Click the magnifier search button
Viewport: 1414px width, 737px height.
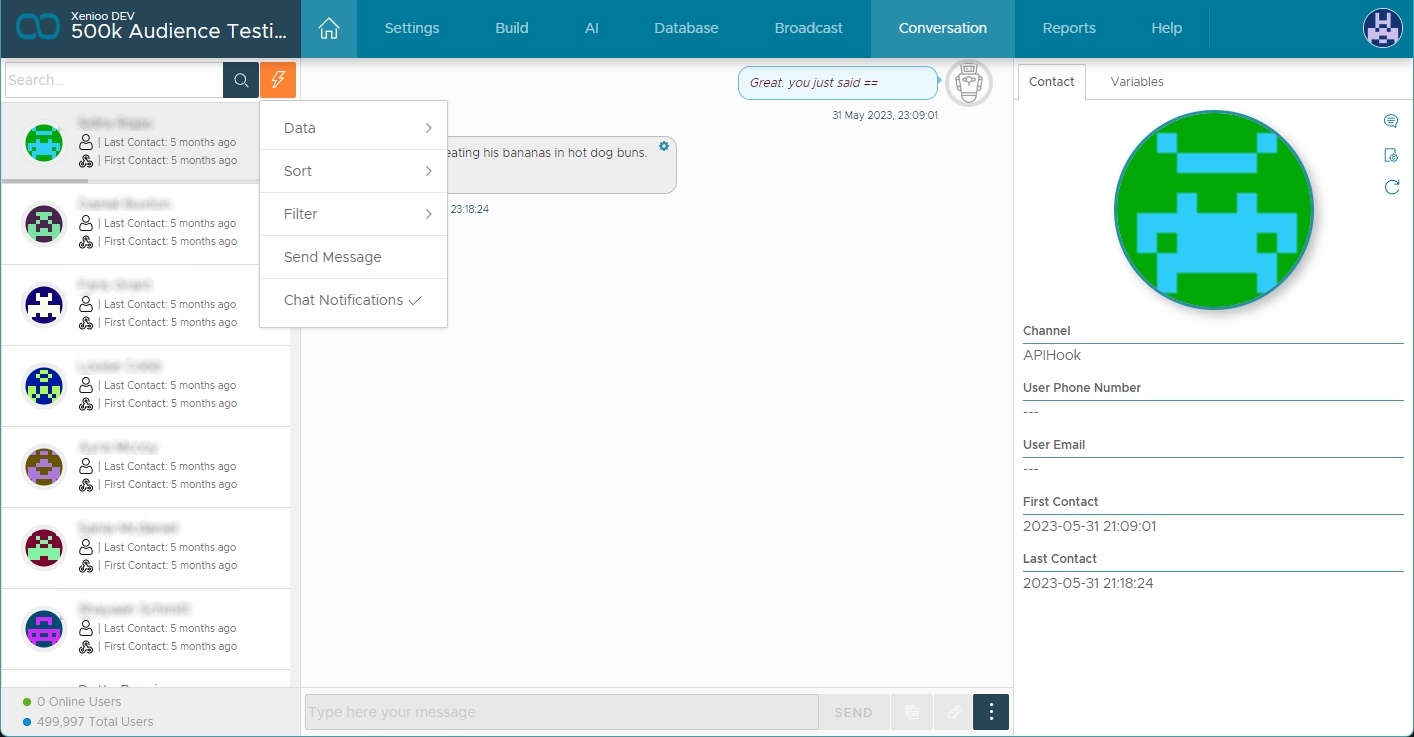point(241,80)
